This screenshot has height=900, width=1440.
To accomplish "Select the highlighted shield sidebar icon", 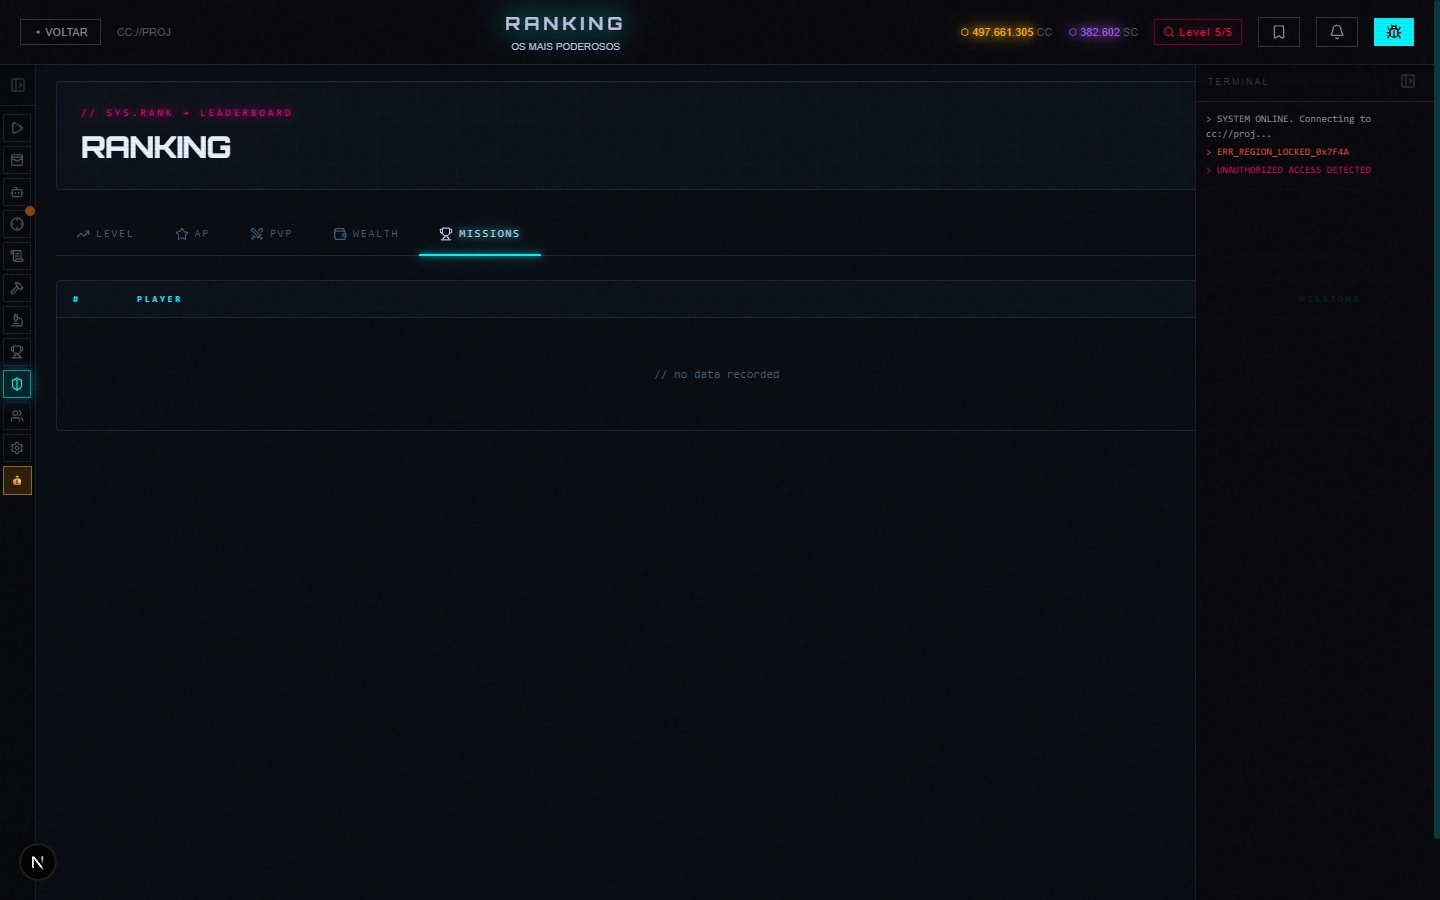I will coord(17,384).
